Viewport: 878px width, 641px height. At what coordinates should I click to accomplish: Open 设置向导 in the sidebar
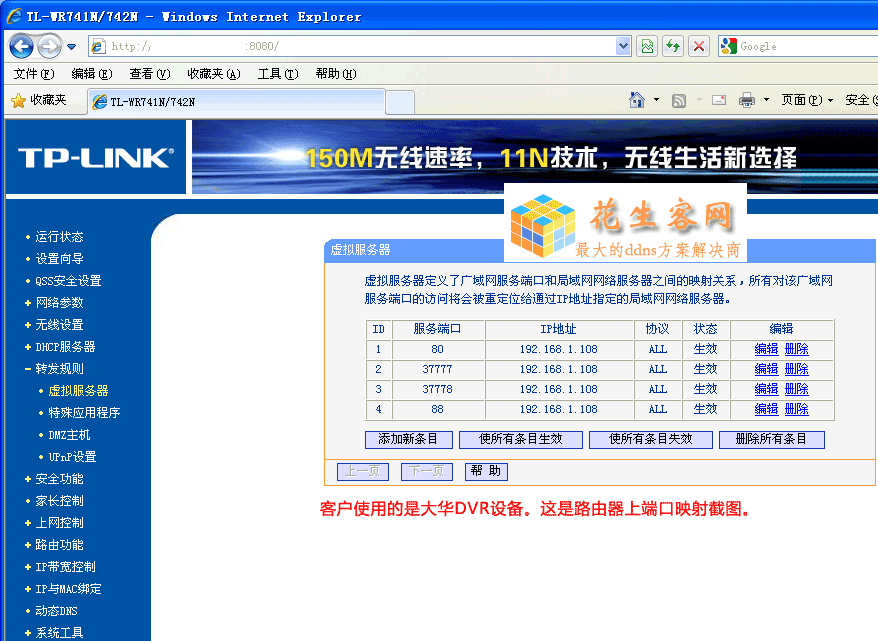point(59,259)
